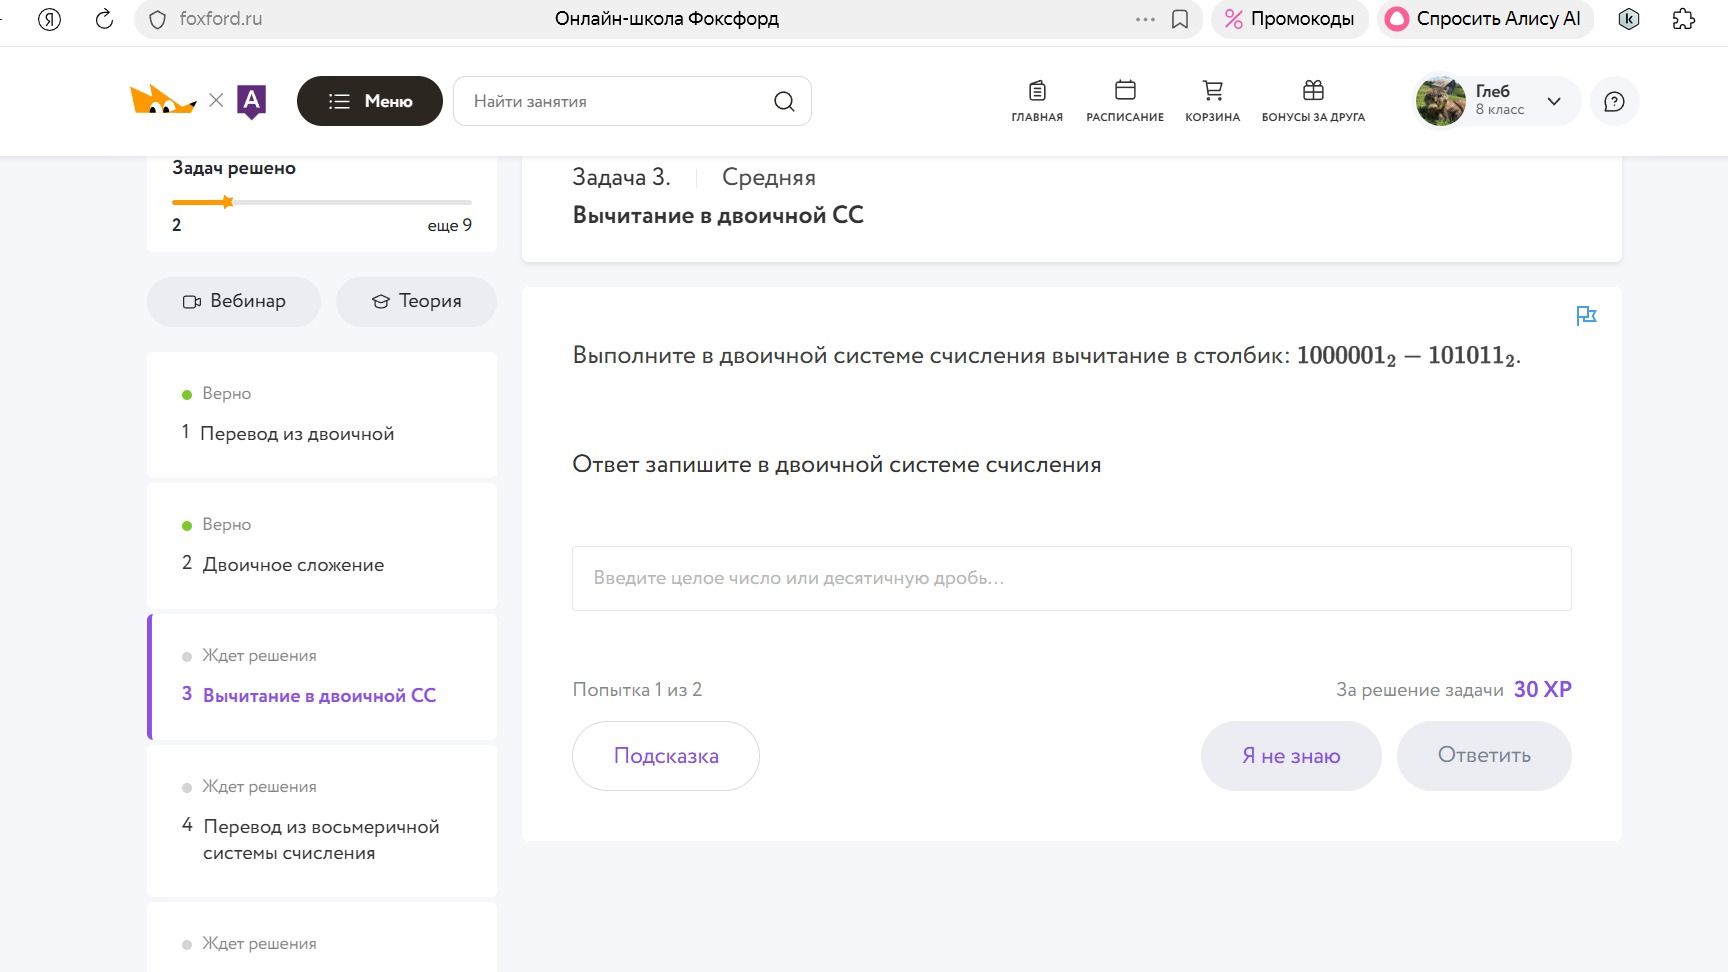The height and width of the screenshot is (972, 1728).
Task: Open the Теория tab
Action: (416, 301)
